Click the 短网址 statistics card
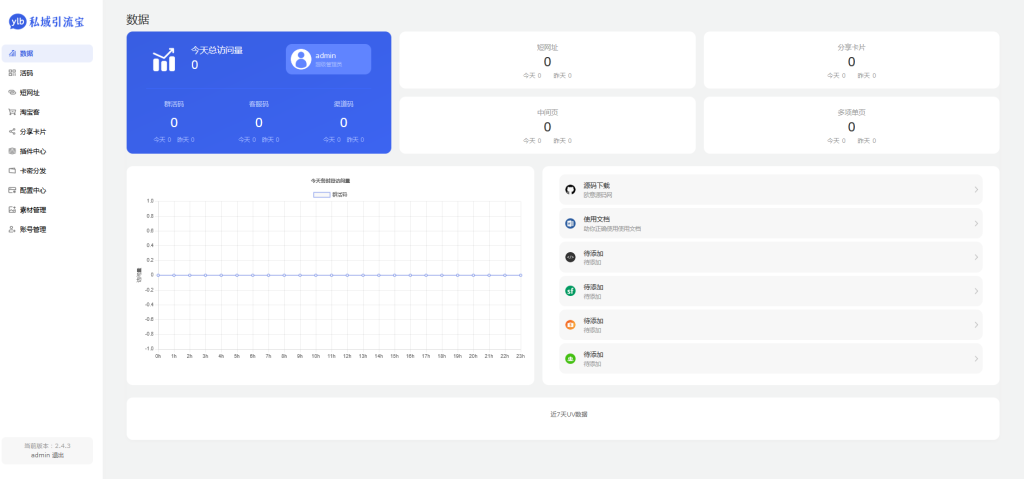 coord(547,60)
